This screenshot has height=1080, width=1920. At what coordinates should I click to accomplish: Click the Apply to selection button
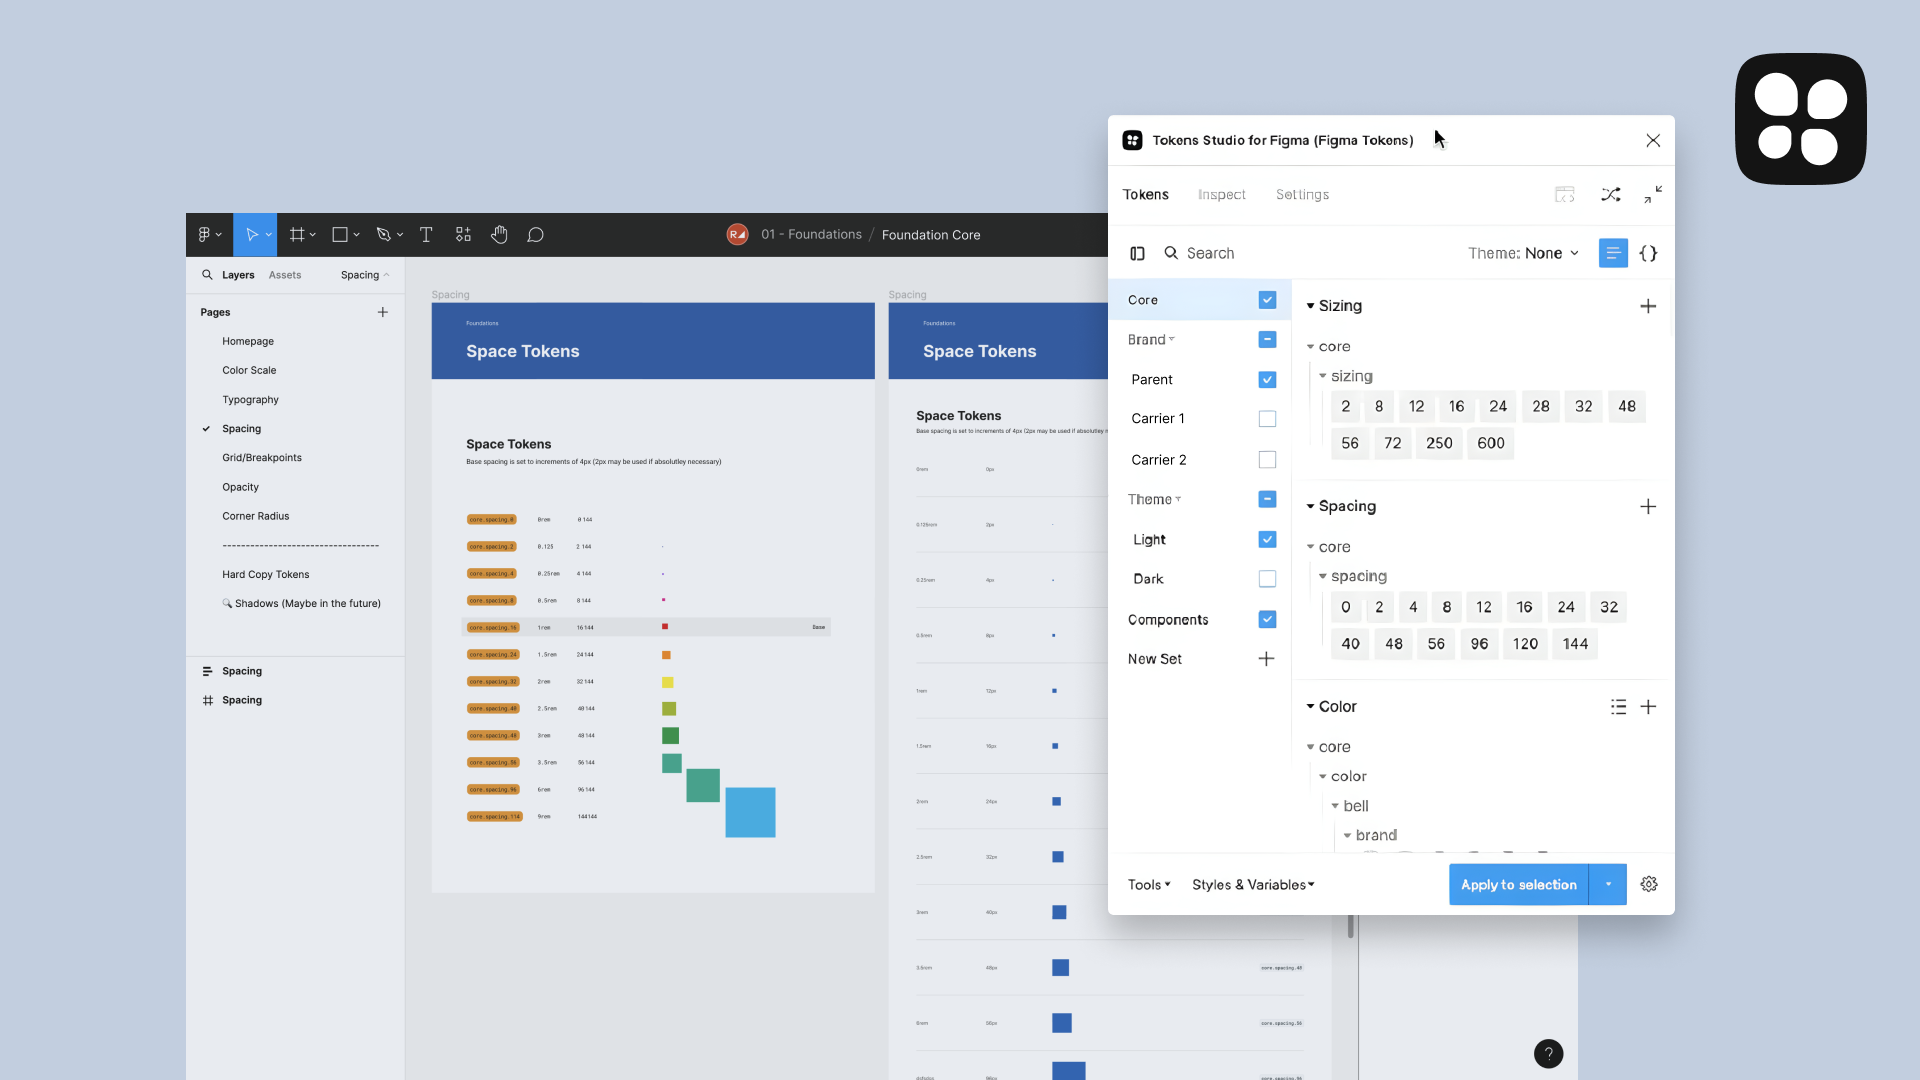pyautogui.click(x=1518, y=884)
